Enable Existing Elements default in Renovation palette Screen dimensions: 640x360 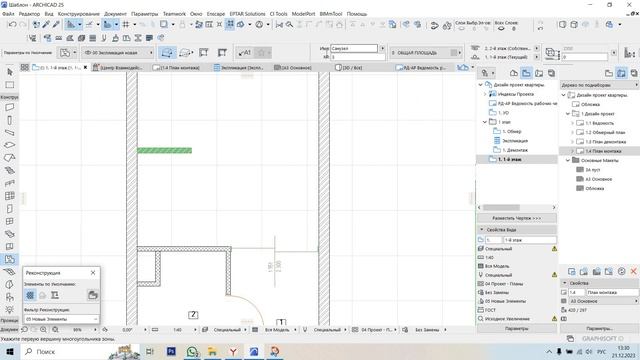30,295
